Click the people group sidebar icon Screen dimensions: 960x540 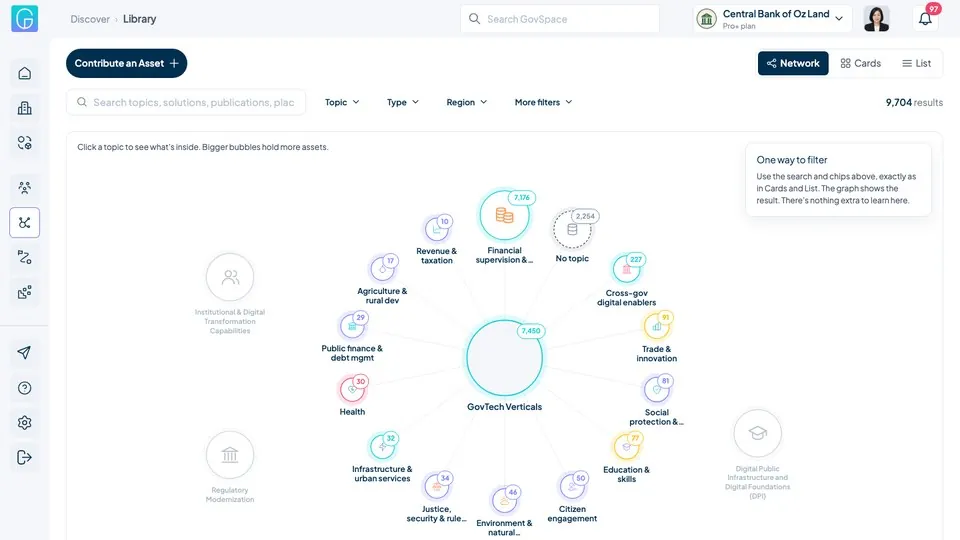coord(24,188)
